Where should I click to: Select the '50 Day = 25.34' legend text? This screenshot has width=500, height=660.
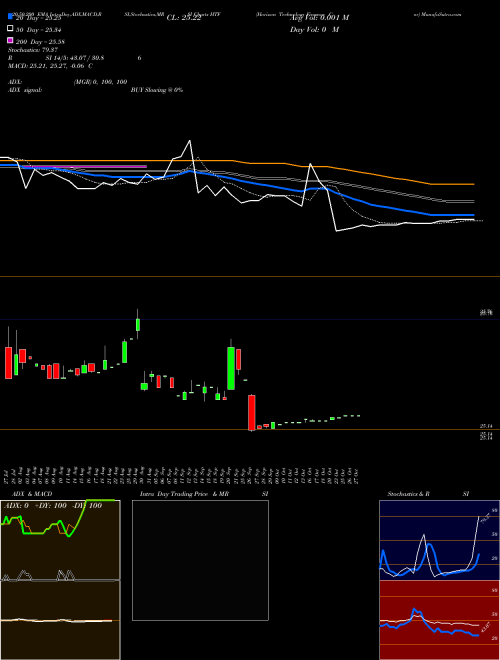pyautogui.click(x=39, y=30)
